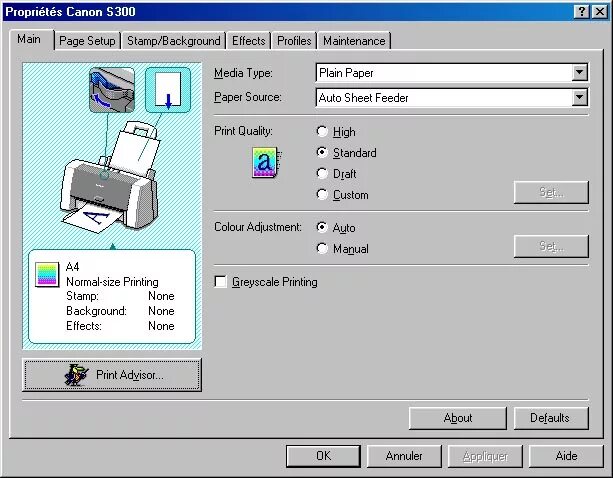Viewport: 613px width, 478px height.
Task: Cancel with the Annuler button
Action: click(404, 456)
